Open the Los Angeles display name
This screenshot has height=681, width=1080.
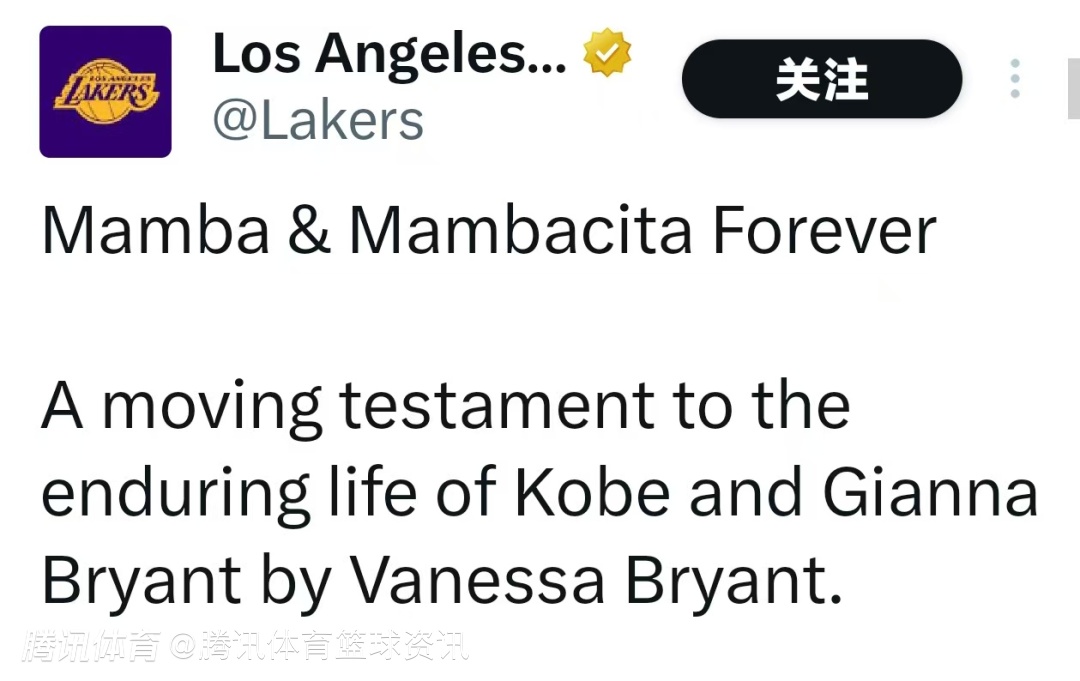[x=389, y=54]
